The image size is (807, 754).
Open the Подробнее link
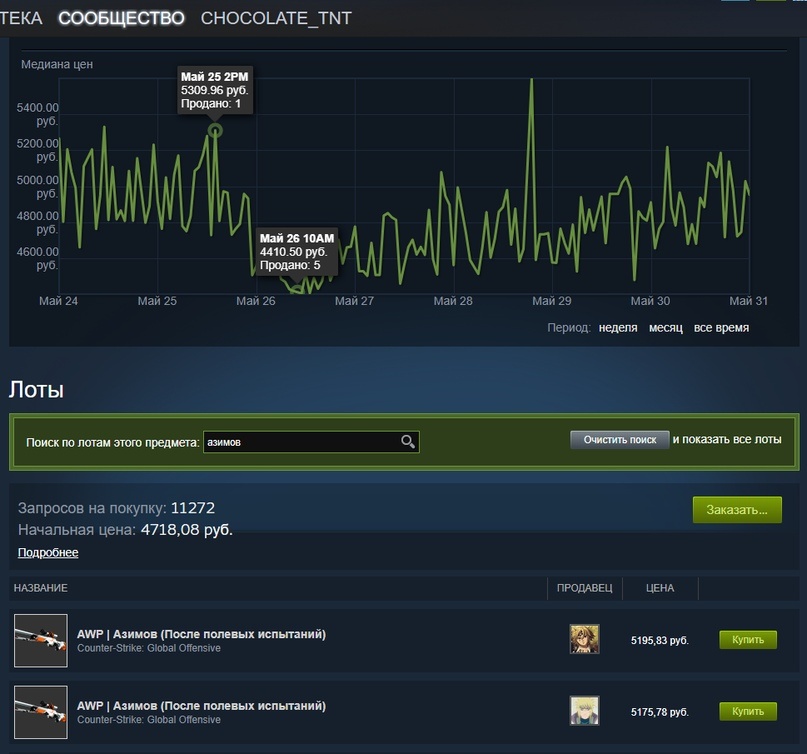(x=48, y=553)
